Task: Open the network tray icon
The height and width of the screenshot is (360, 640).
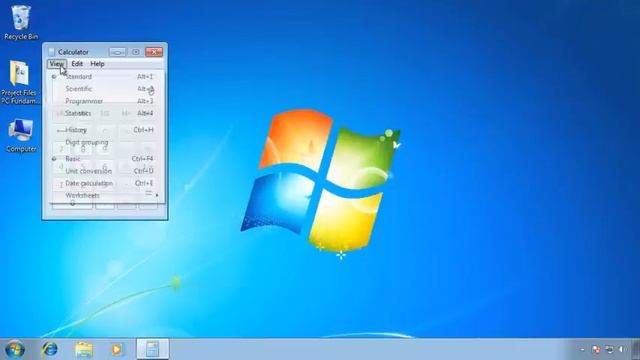Action: click(609, 349)
